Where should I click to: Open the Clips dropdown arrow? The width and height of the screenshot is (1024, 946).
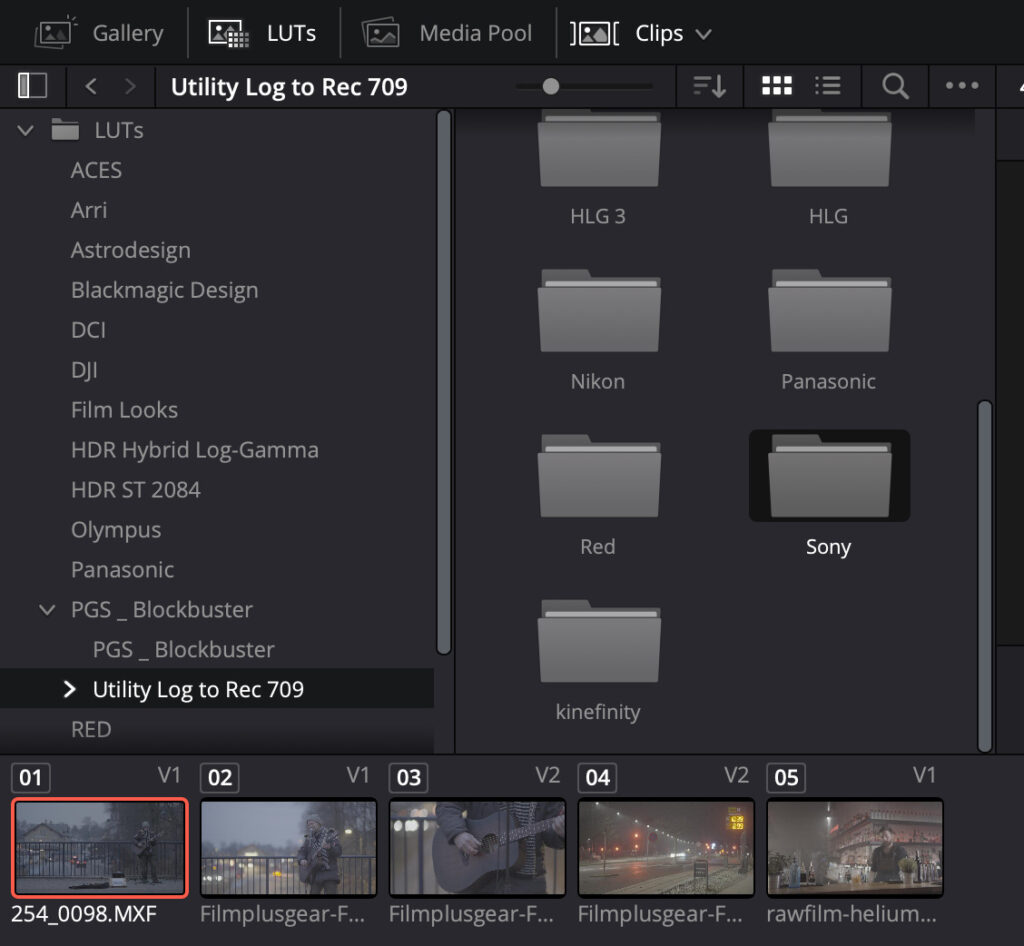[x=703, y=33]
